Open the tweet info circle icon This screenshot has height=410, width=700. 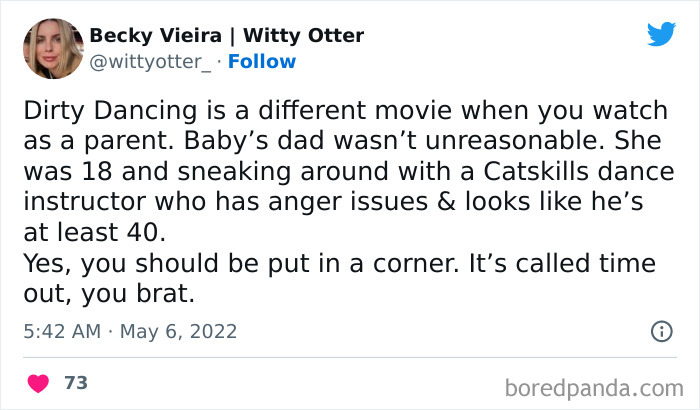(660, 330)
